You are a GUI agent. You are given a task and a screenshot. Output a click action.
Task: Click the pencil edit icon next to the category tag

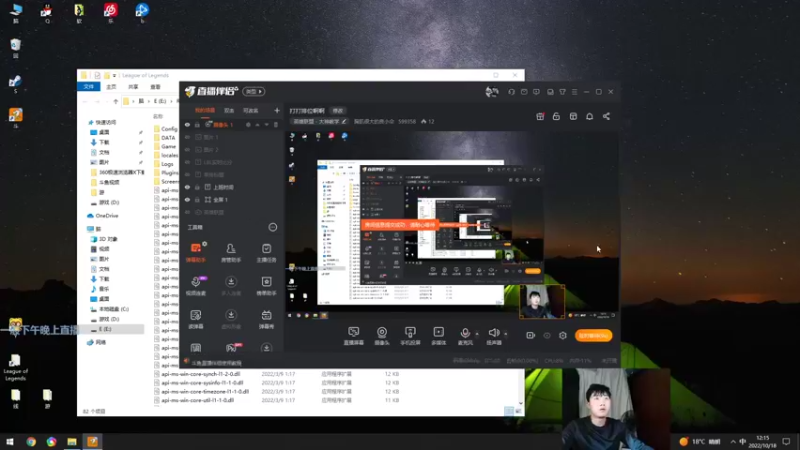pyautogui.click(x=344, y=121)
